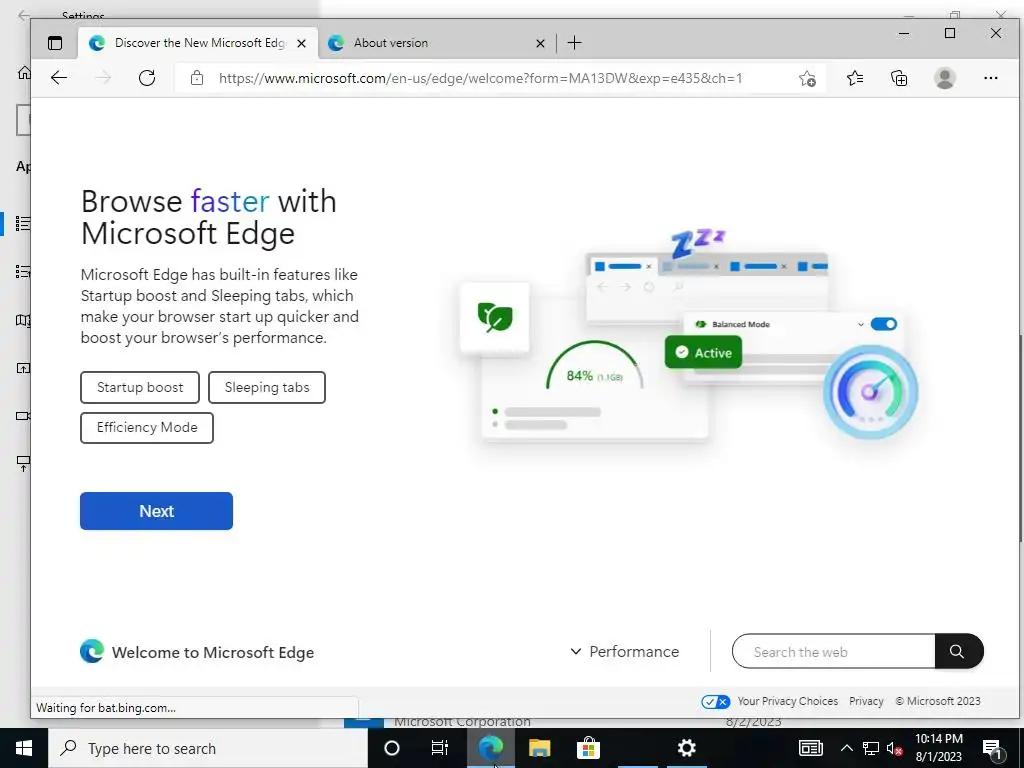
Task: Select the Discover the New Microsoft Edge tab
Action: click(198, 43)
